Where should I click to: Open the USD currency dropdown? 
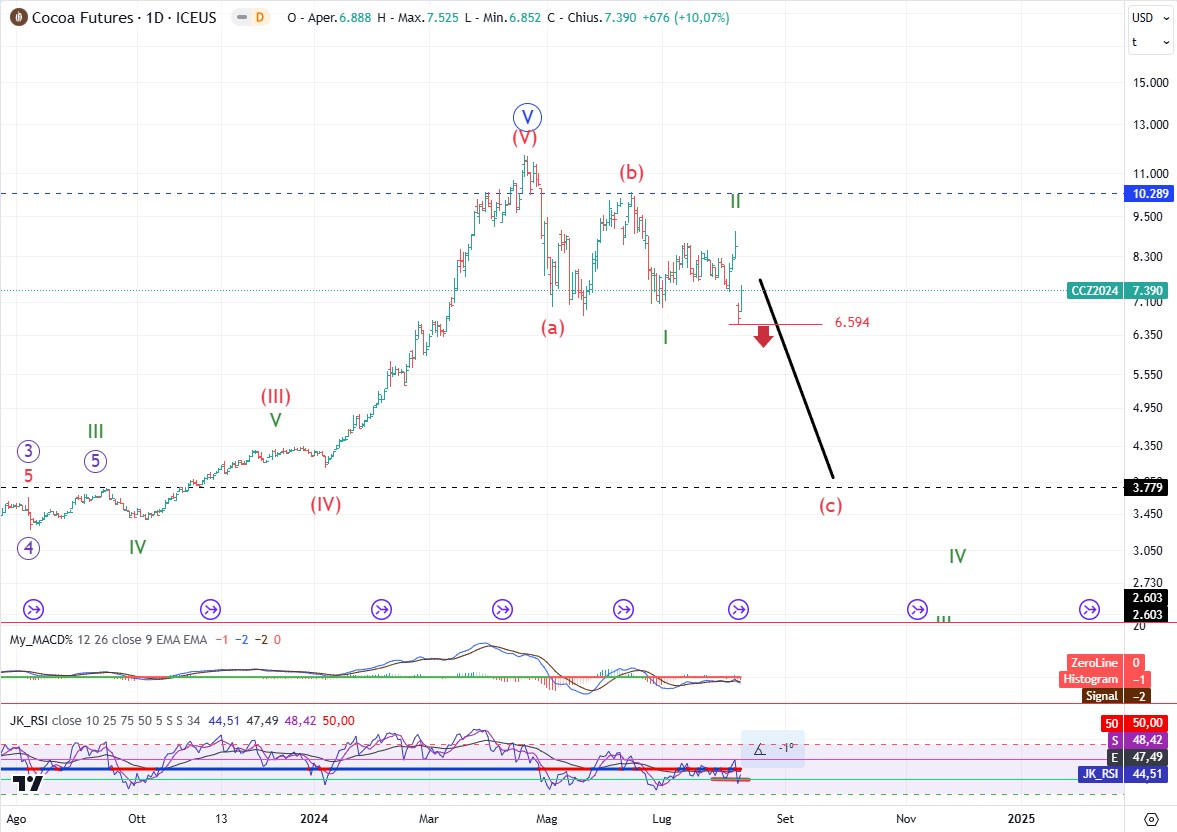pos(1150,17)
